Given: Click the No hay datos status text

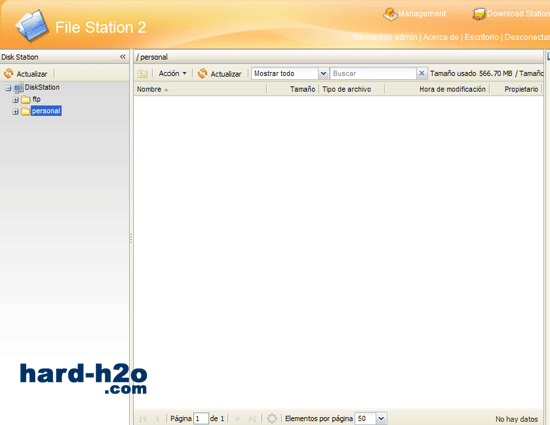Looking at the screenshot, I should [516, 419].
